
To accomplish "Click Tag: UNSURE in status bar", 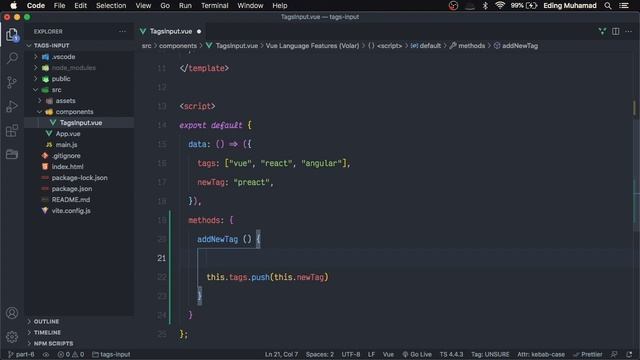I will (x=490, y=354).
